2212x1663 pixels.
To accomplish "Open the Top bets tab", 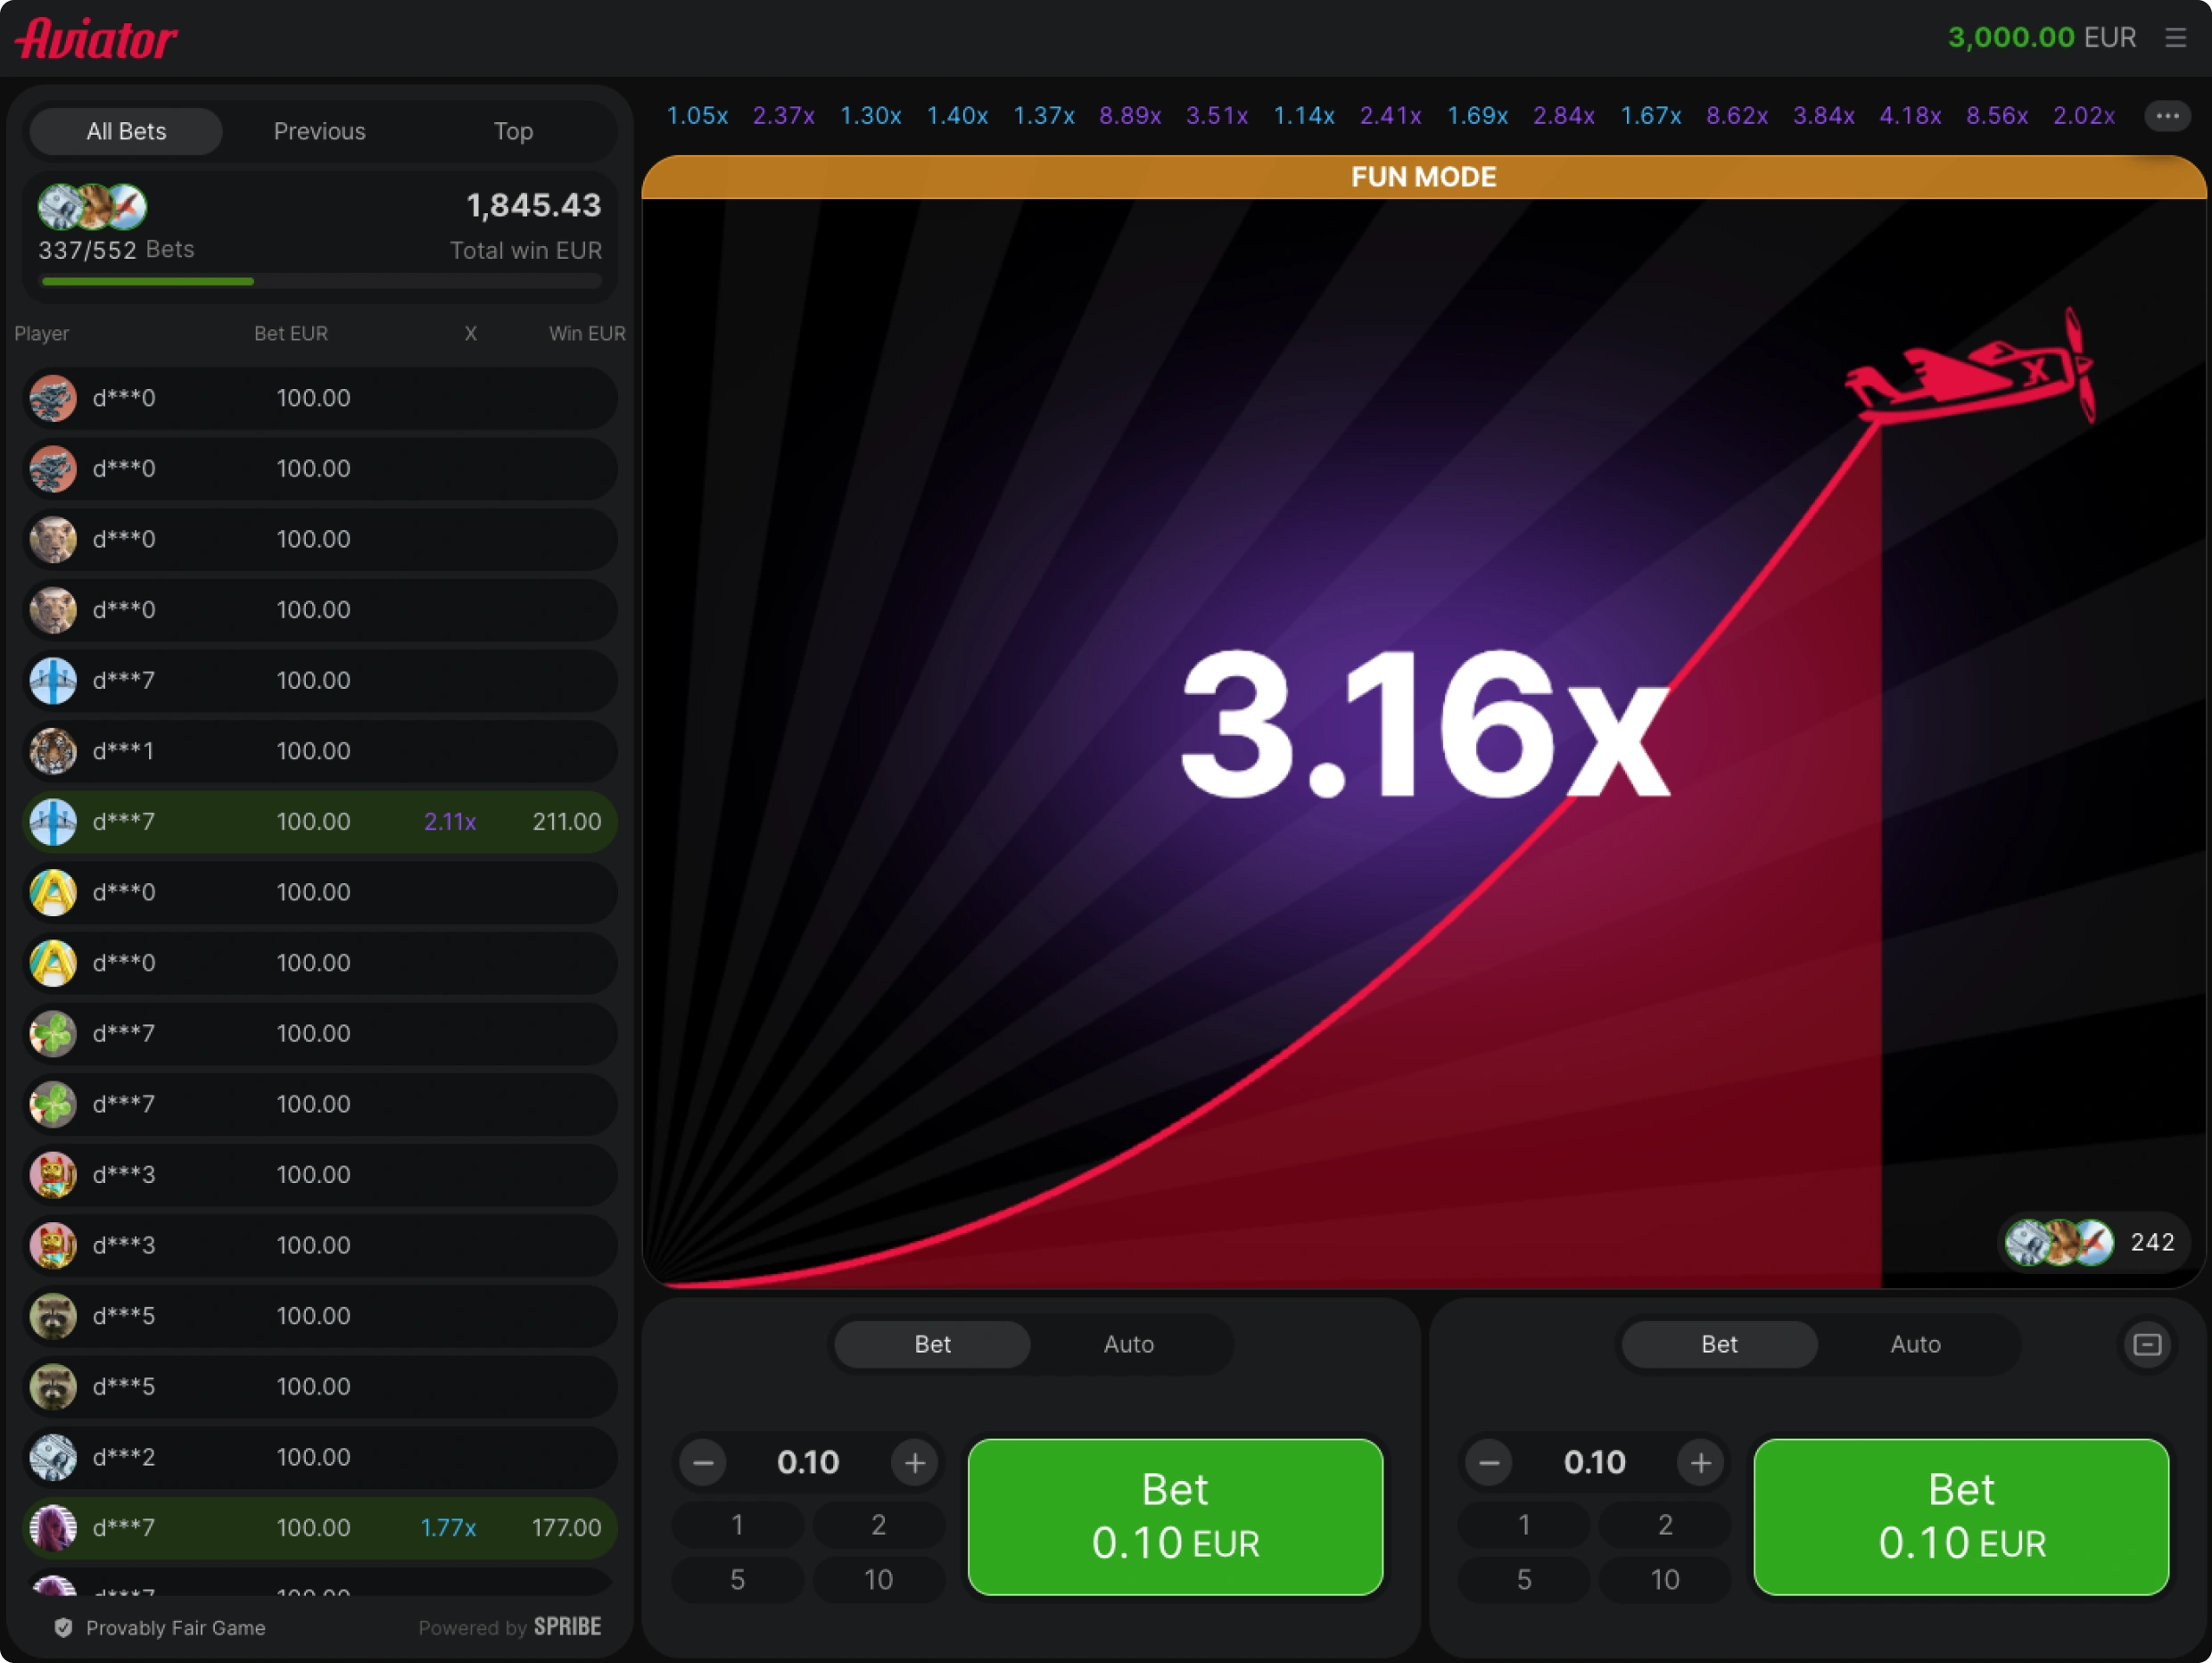I will point(512,131).
